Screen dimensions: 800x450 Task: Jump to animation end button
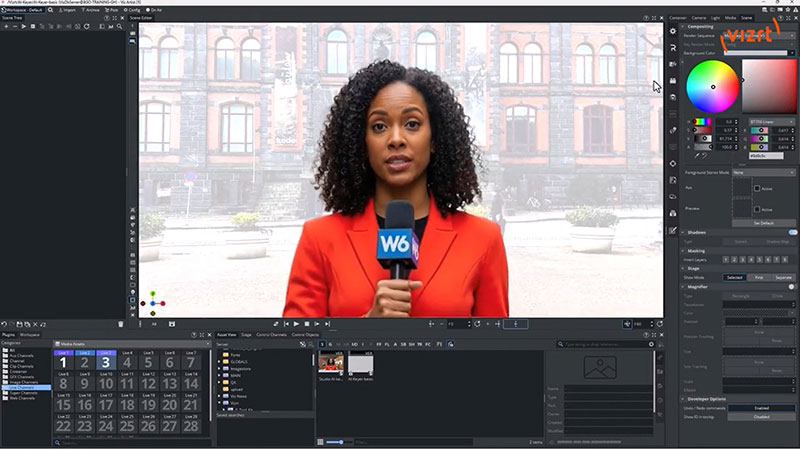(x=328, y=324)
